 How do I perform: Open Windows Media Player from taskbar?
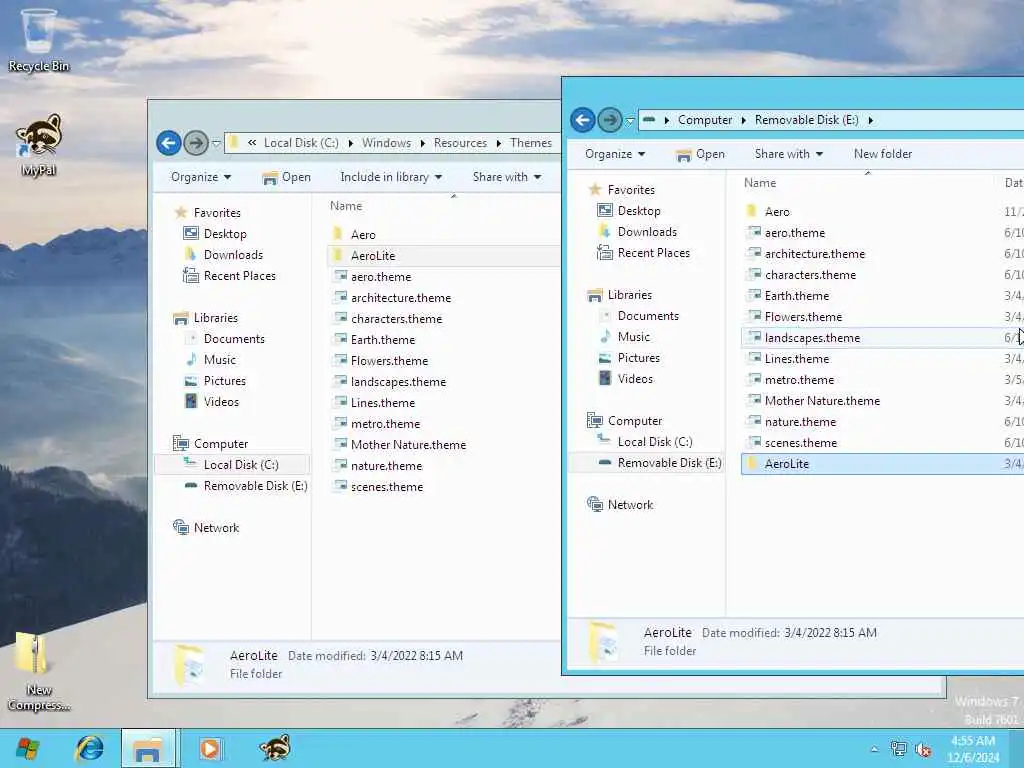tap(210, 748)
